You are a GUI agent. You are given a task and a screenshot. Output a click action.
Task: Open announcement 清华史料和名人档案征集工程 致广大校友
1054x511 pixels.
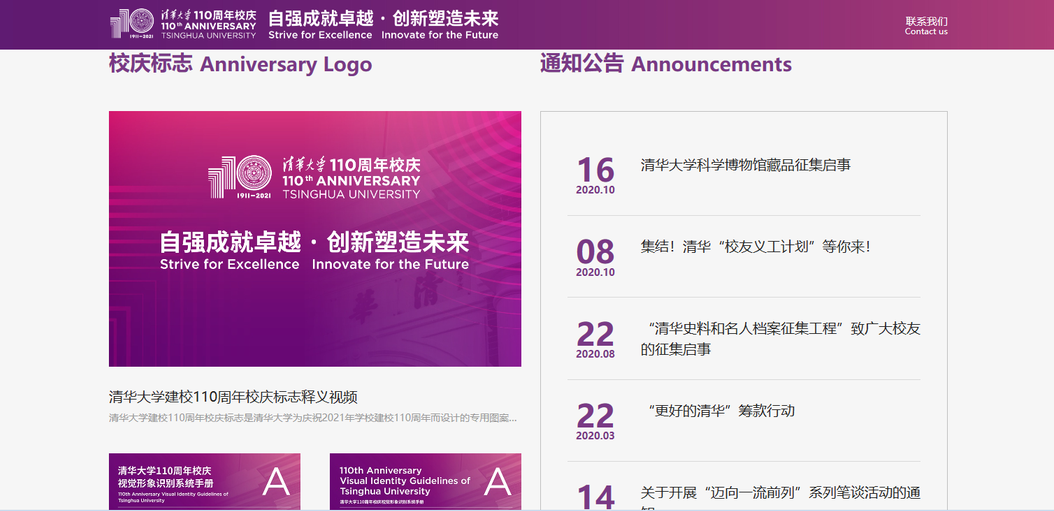780,339
